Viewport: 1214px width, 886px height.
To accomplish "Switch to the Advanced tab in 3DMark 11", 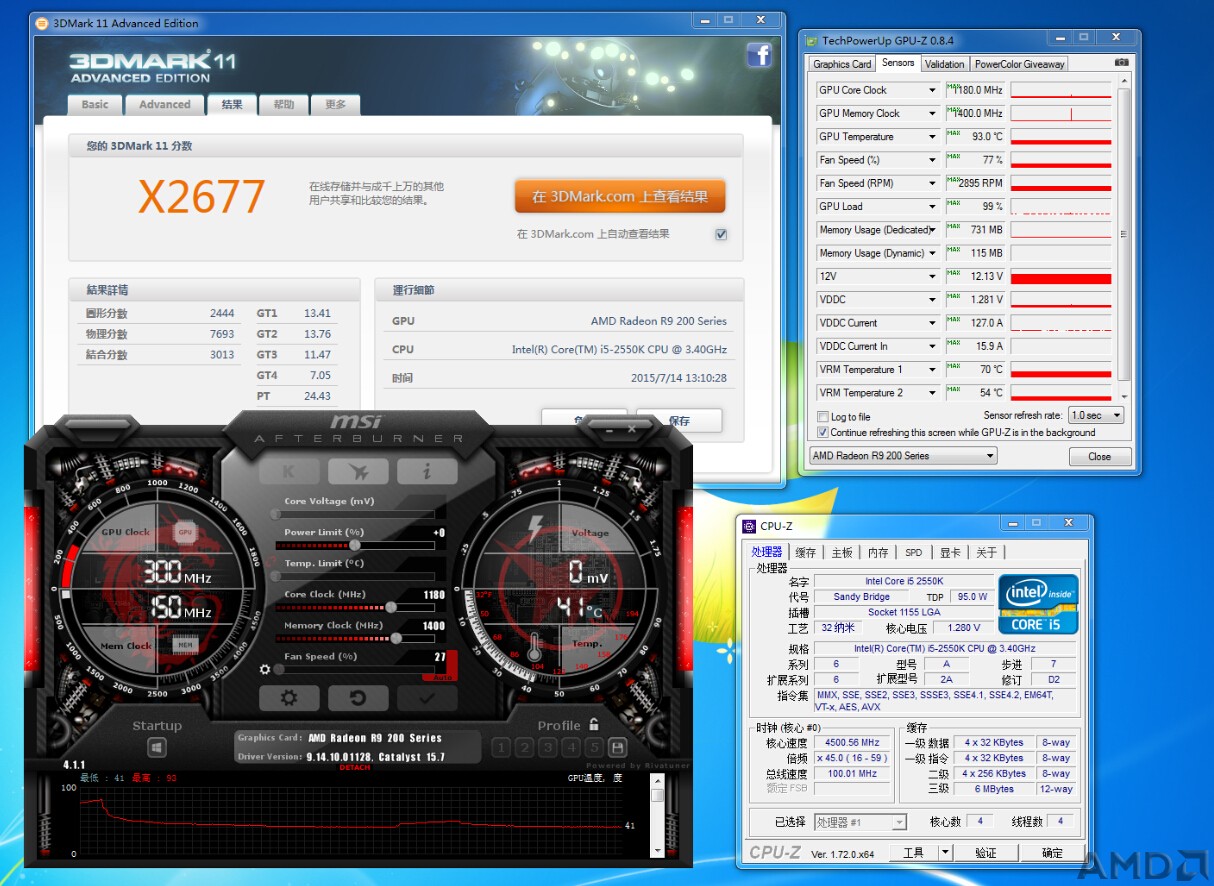I will click(164, 105).
